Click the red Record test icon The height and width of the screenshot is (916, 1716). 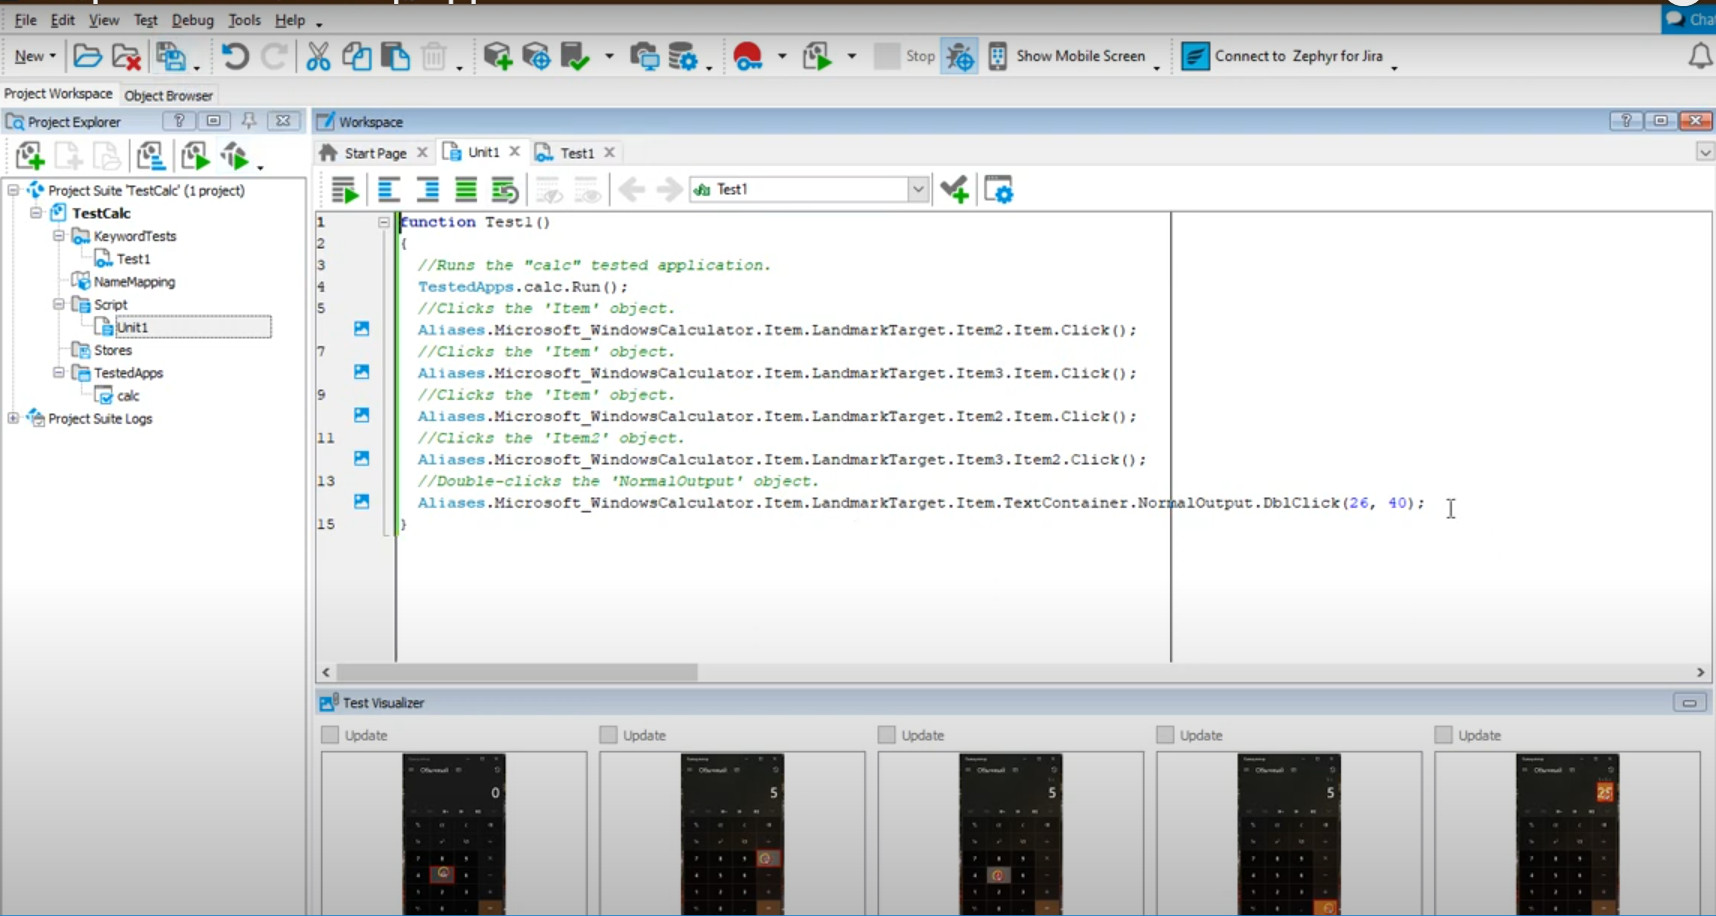[x=747, y=57]
